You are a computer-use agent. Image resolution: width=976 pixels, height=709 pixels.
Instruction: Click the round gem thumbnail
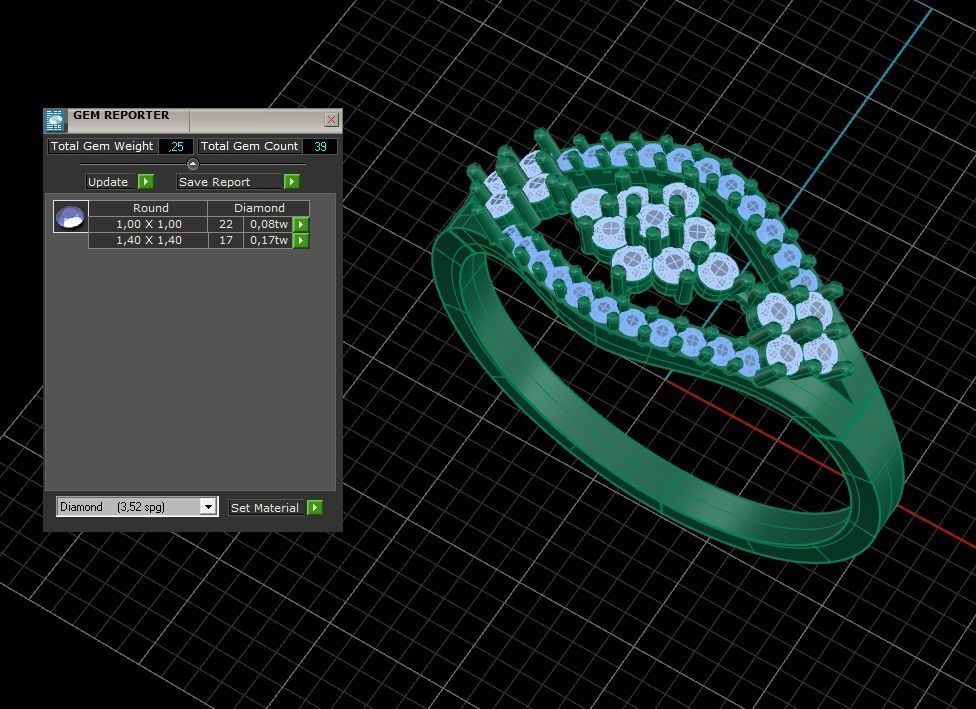(70, 217)
